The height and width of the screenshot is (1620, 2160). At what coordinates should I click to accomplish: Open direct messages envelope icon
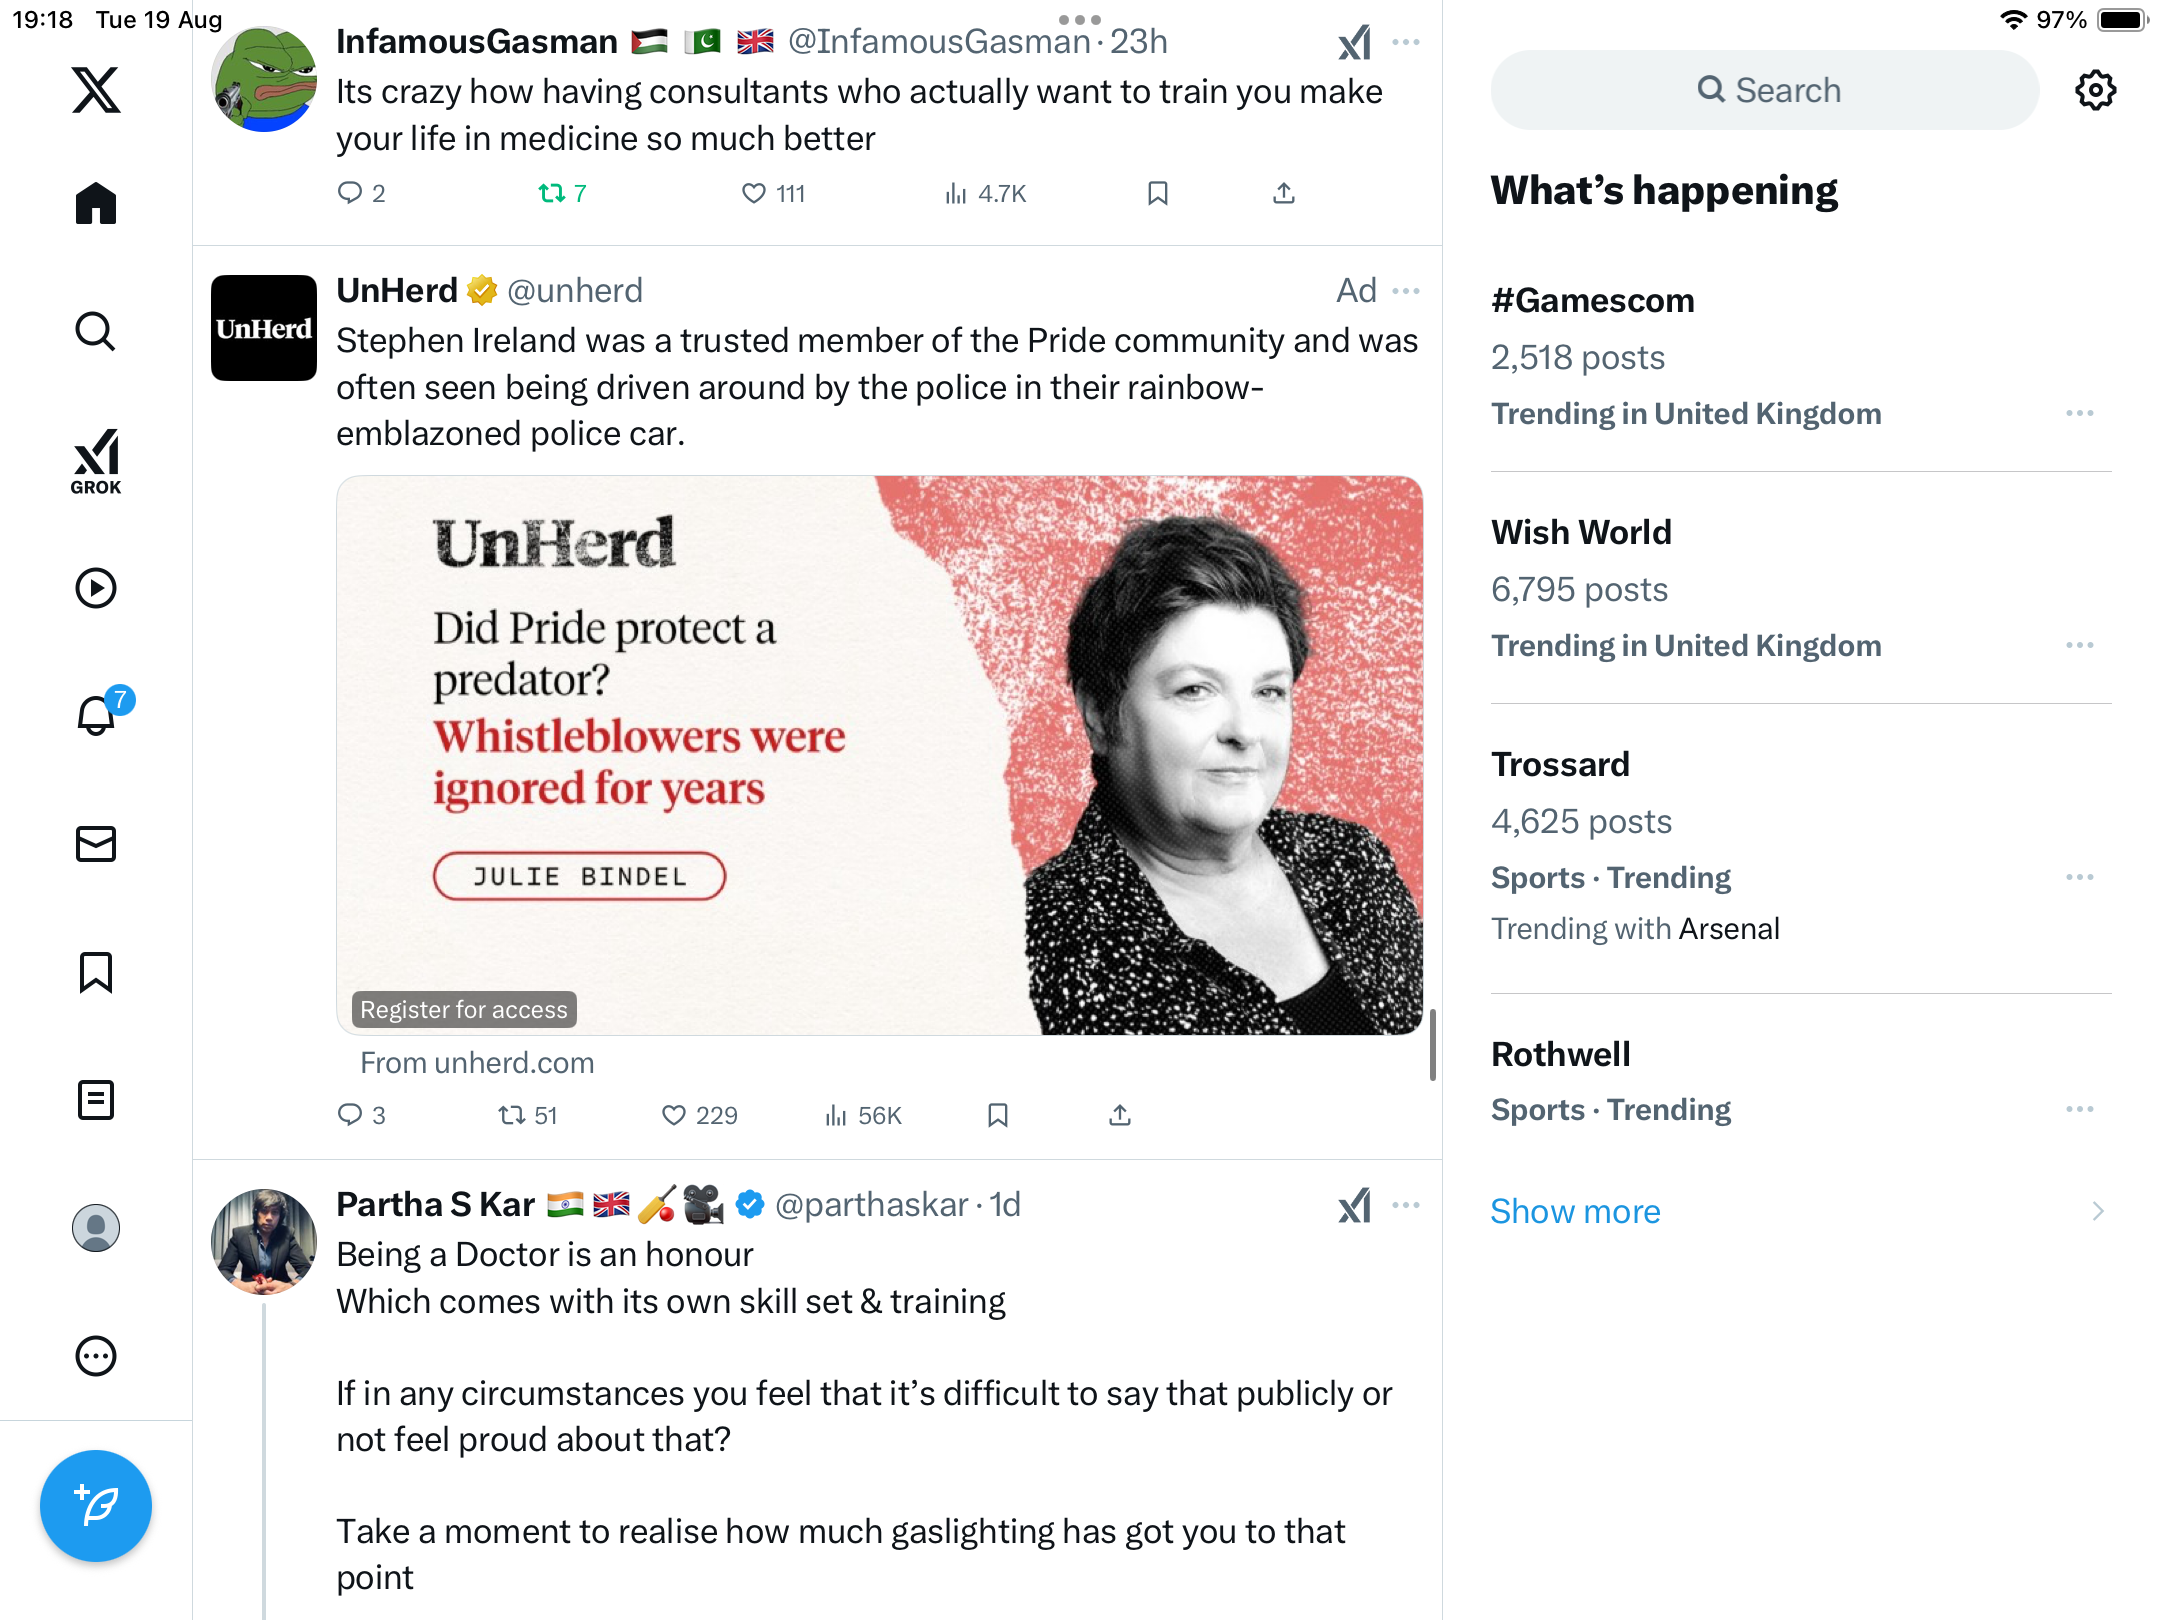96,844
